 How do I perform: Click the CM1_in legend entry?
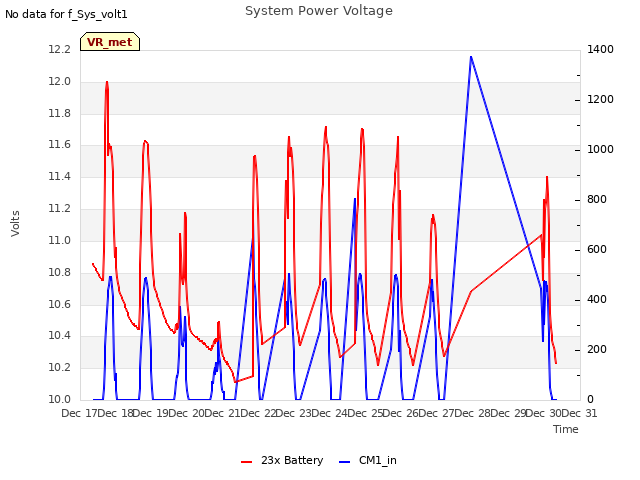[x=367, y=460]
